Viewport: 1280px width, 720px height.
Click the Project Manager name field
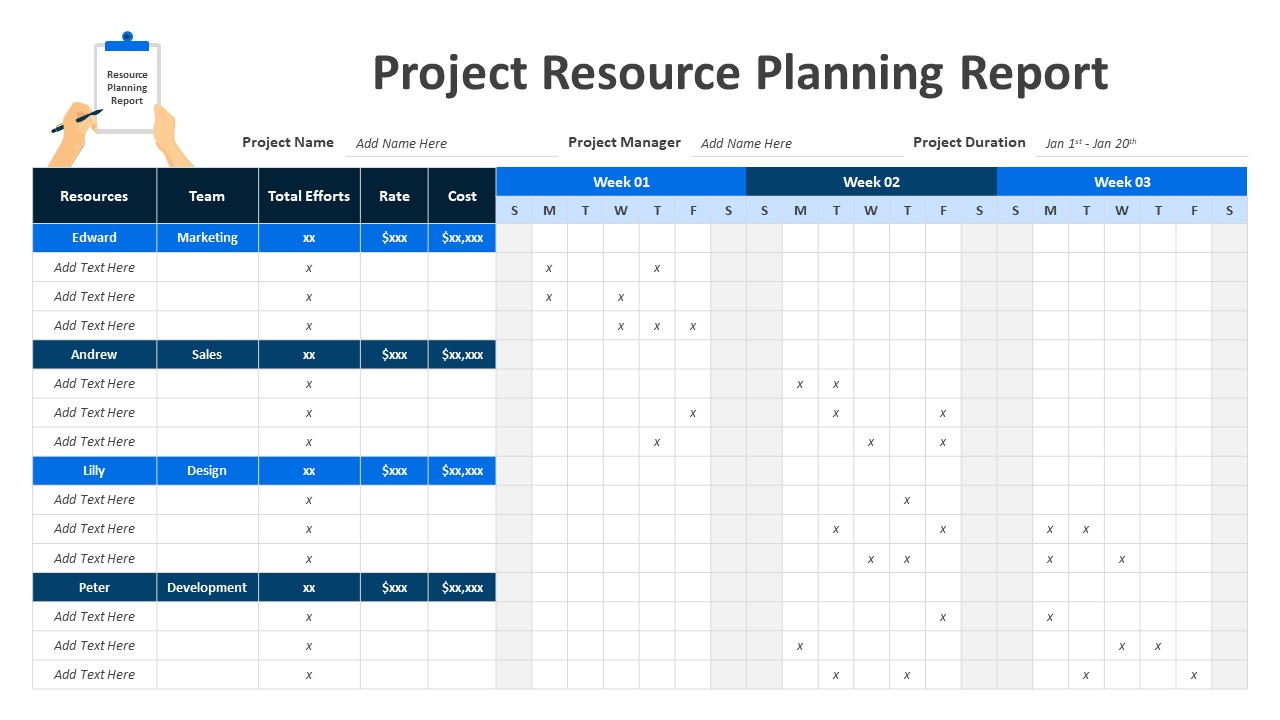click(x=797, y=144)
